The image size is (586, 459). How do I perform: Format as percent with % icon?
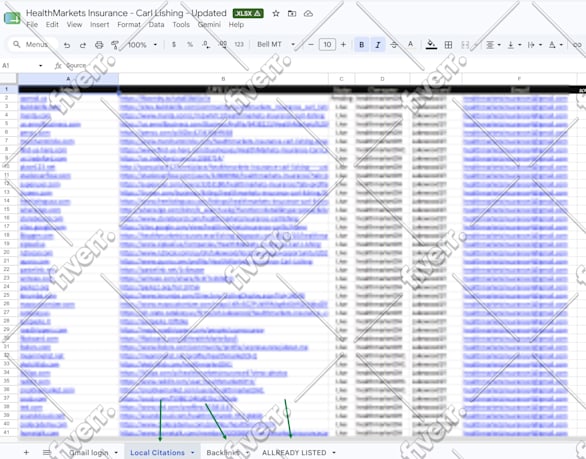pyautogui.click(x=190, y=44)
